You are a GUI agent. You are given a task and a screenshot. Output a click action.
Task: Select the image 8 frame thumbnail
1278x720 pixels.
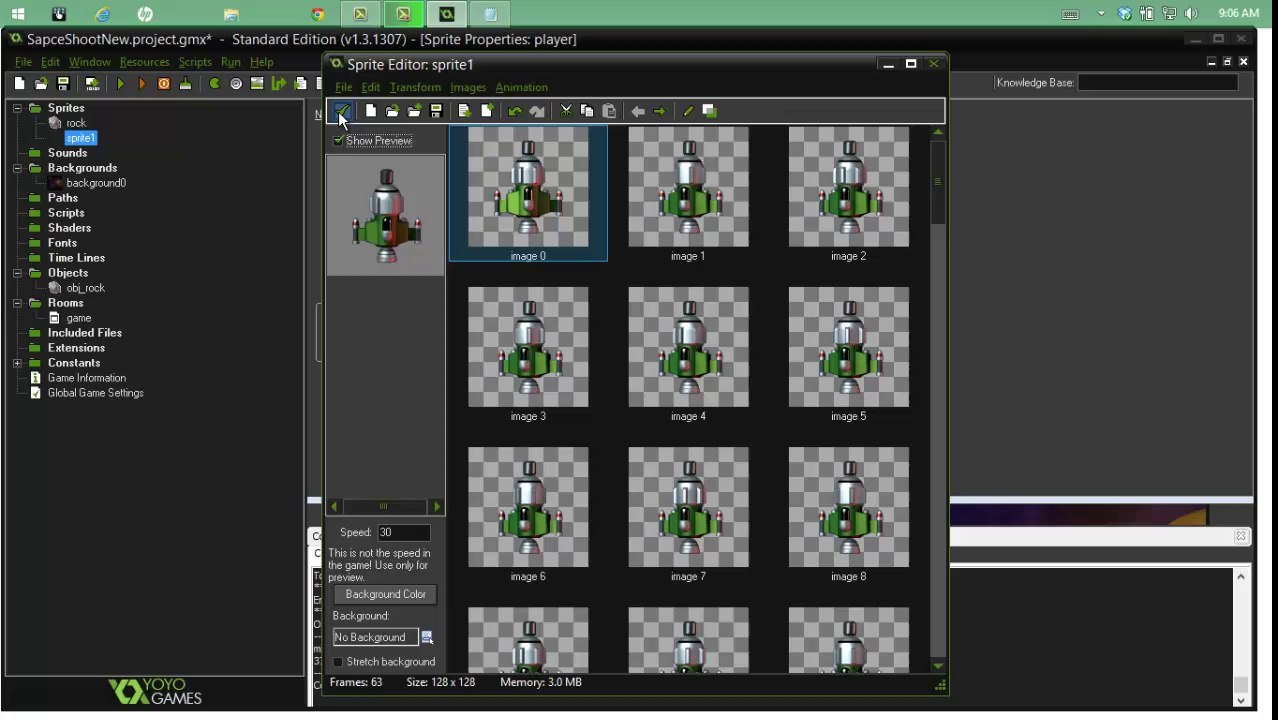[848, 507]
